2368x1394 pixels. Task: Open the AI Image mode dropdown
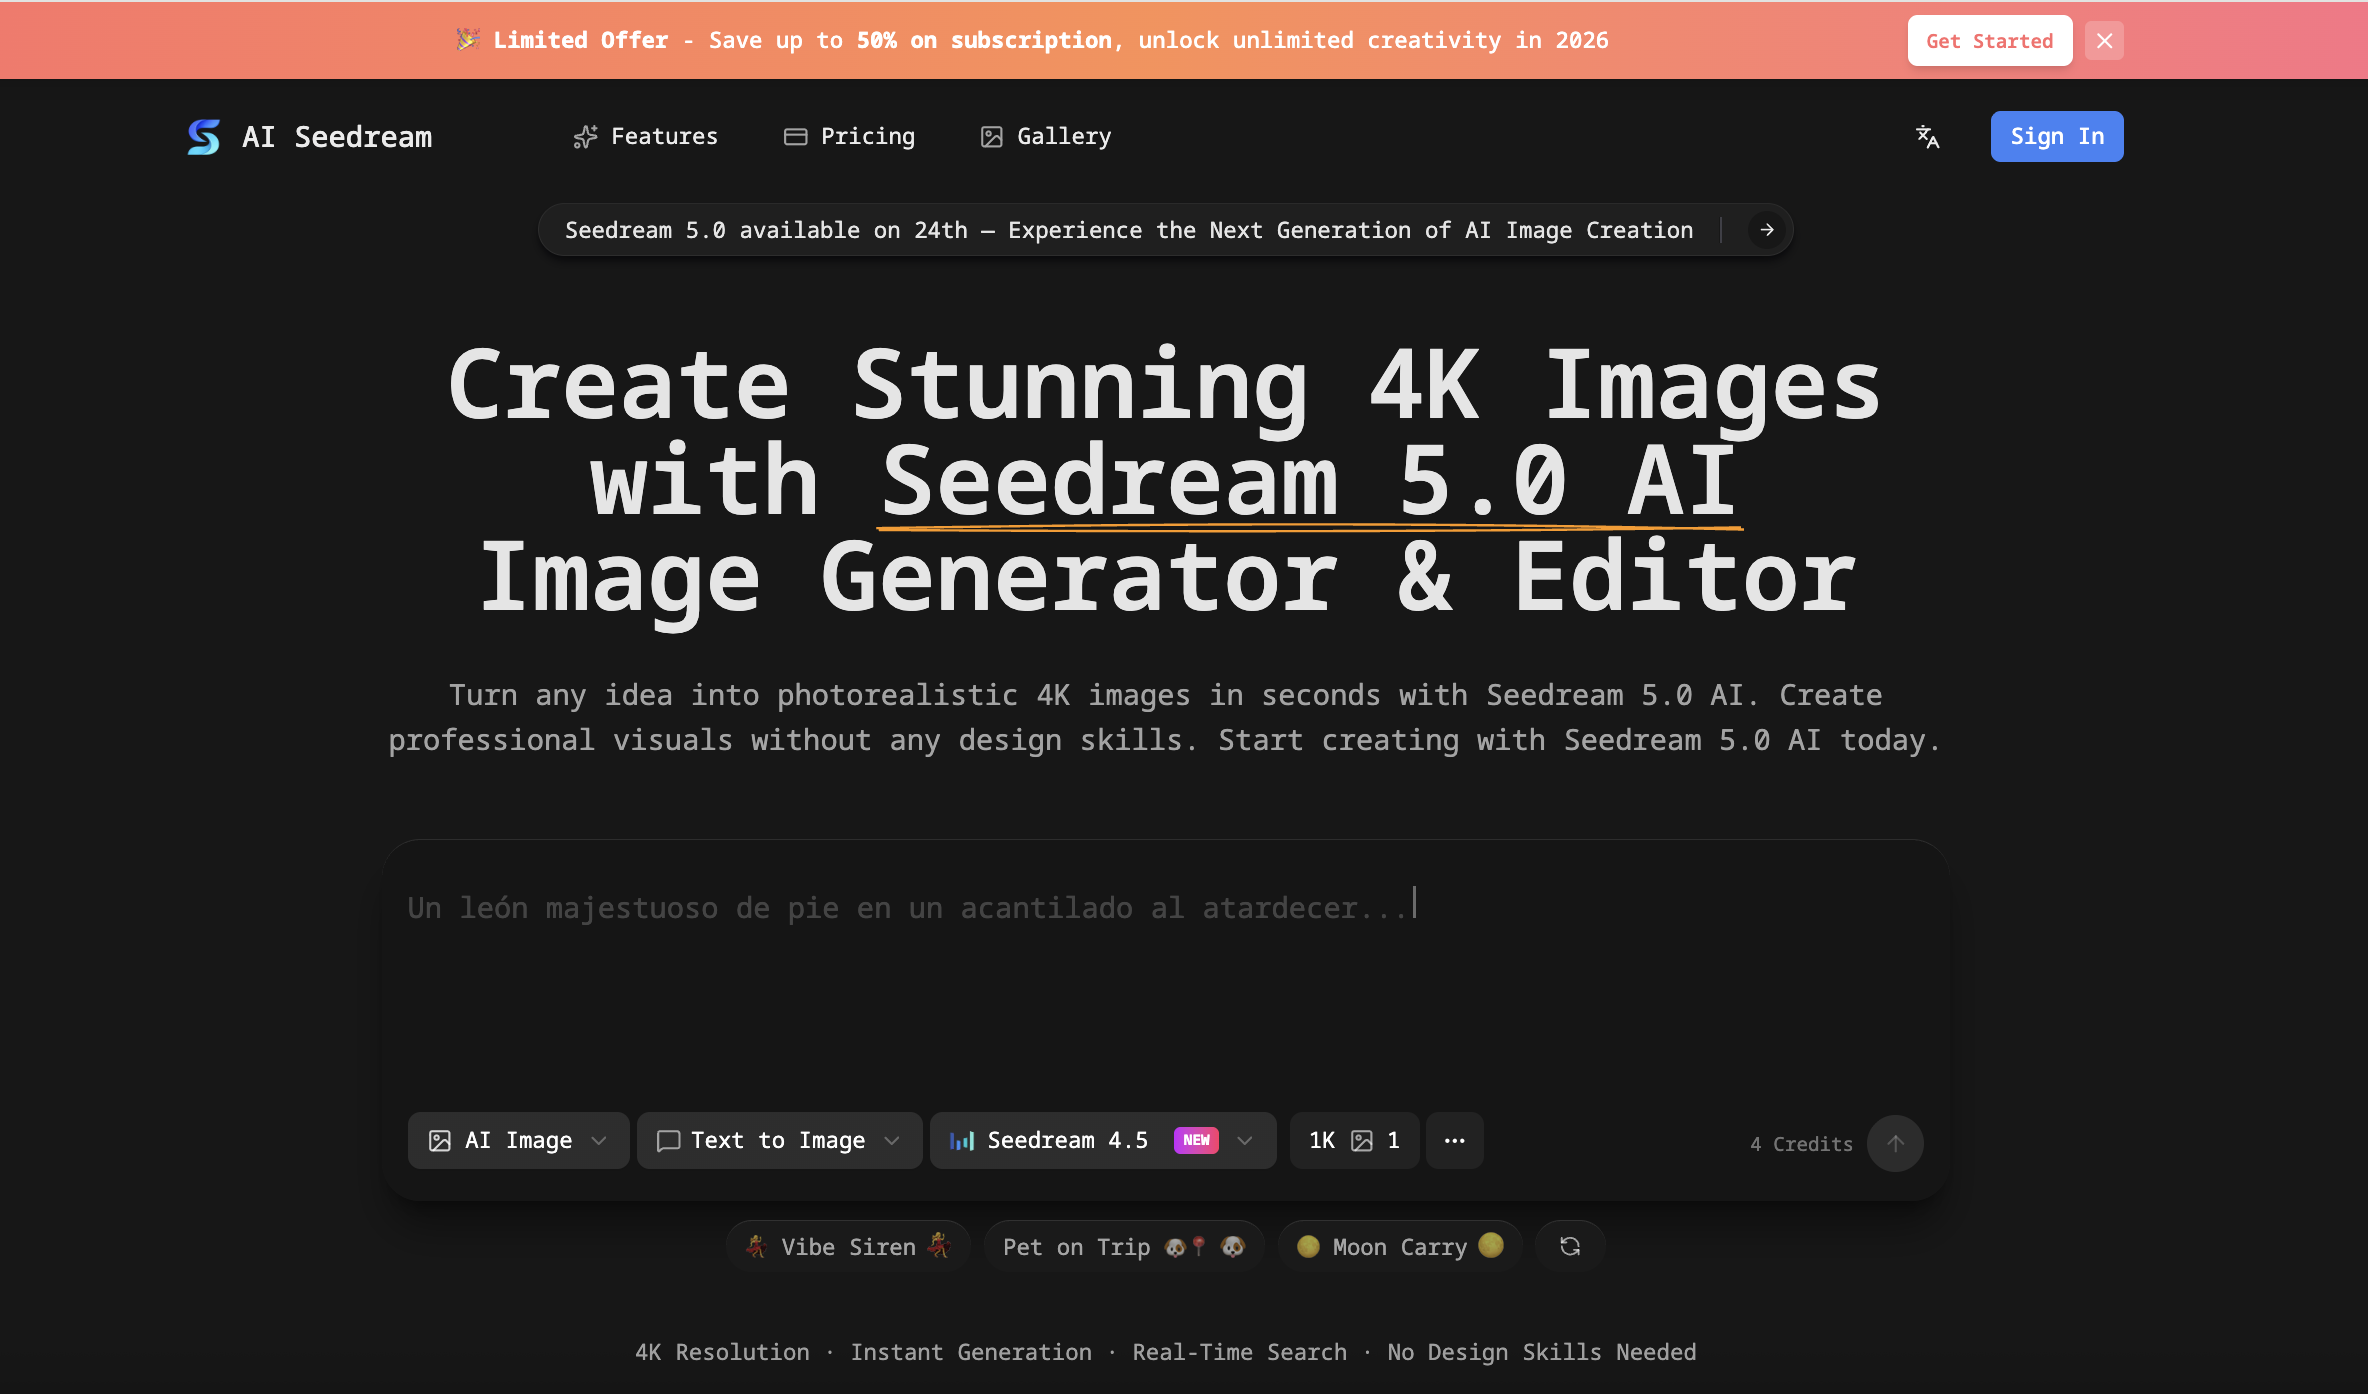coord(517,1140)
